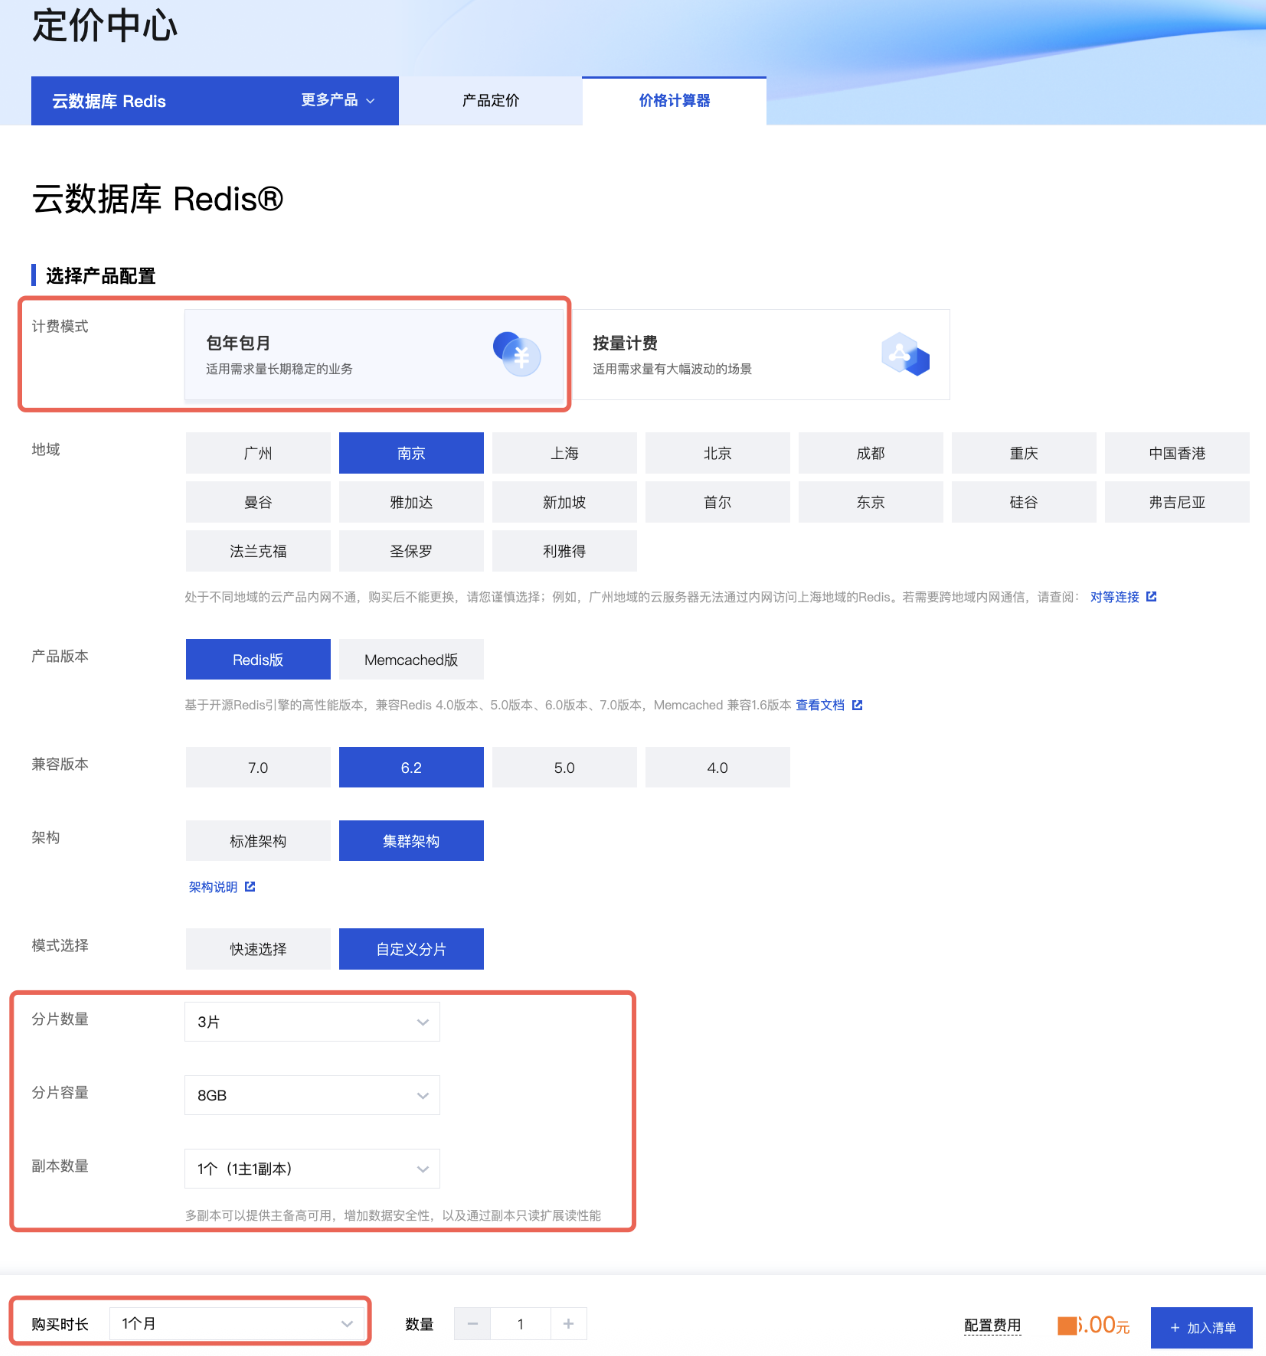
Task: Select 重庆 region
Action: point(1024,453)
